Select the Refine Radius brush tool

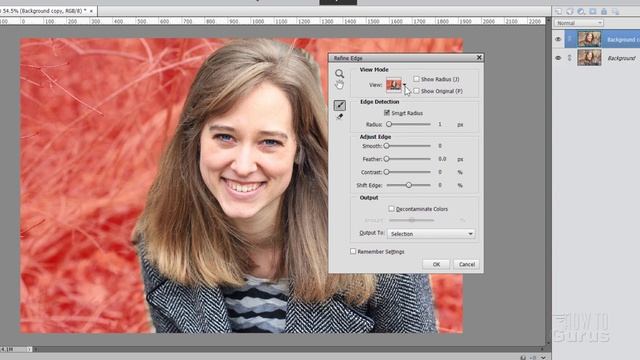(x=340, y=105)
